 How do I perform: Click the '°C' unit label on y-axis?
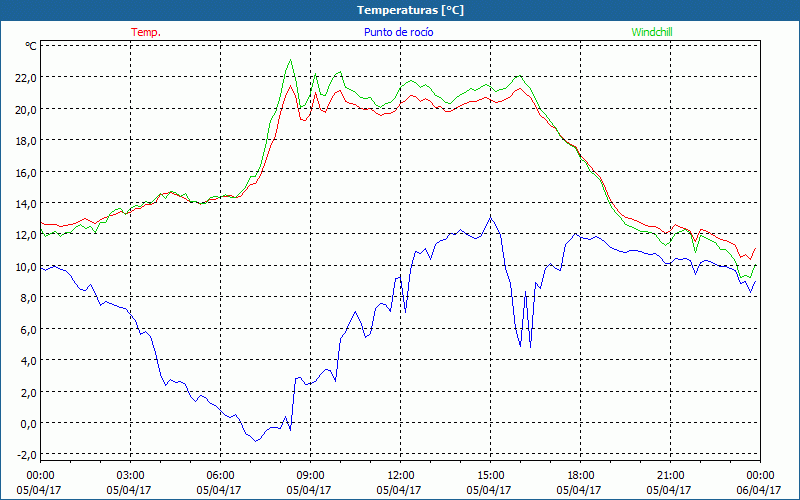click(x=31, y=46)
